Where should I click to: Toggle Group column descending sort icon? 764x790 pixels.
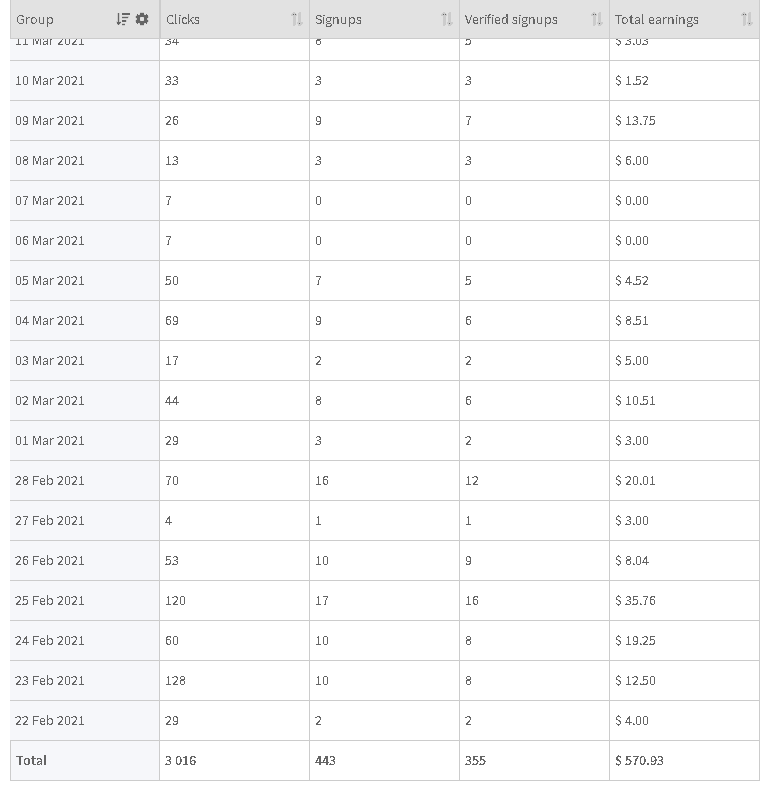point(123,19)
